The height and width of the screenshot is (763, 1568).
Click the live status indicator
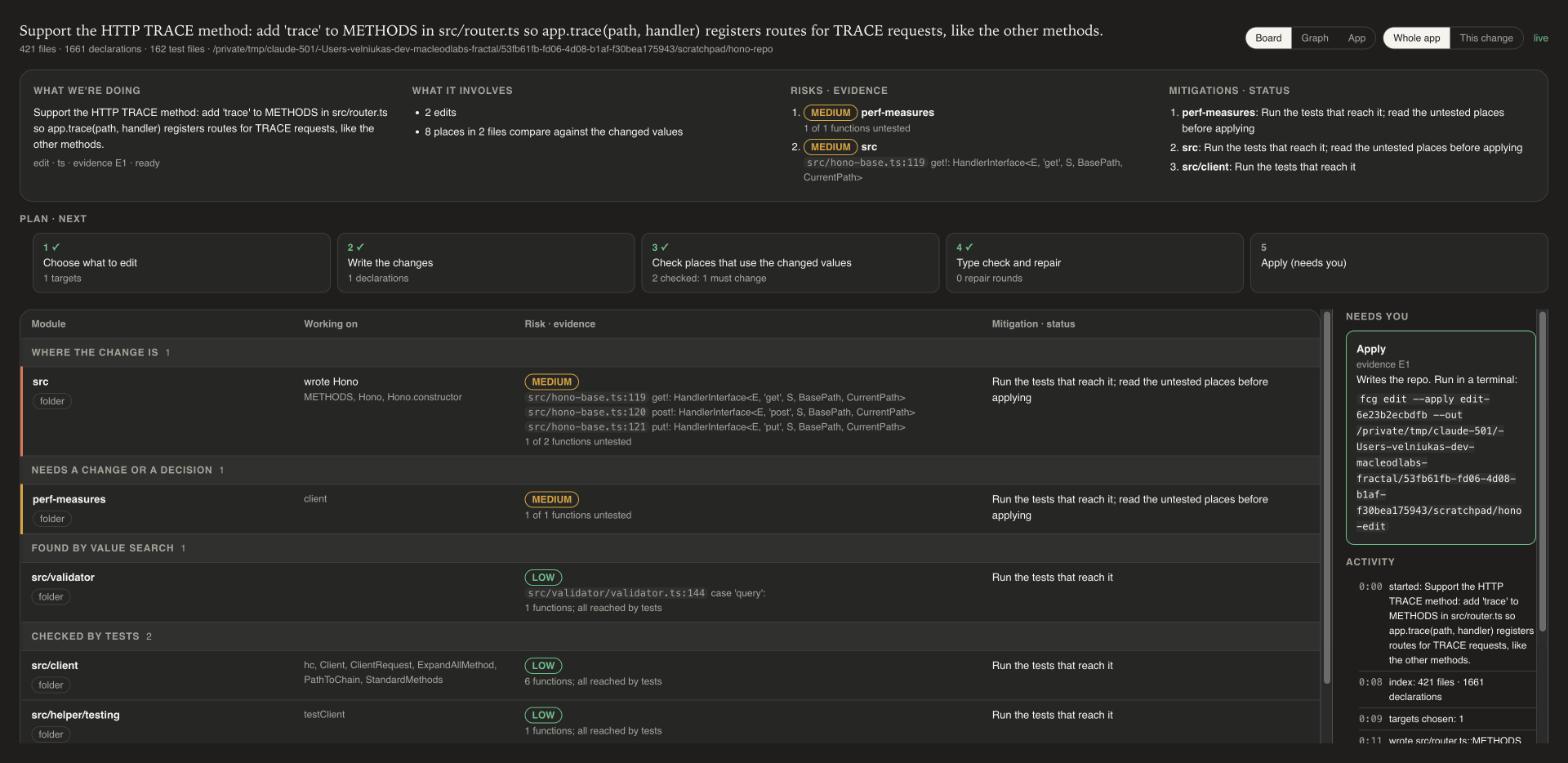1540,38
